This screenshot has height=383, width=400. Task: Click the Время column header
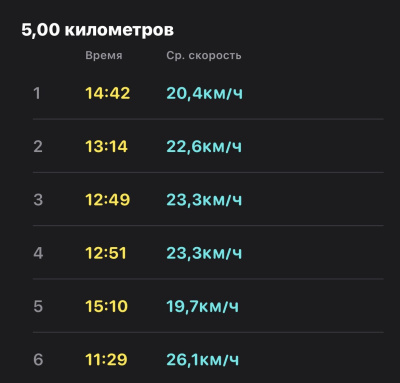pyautogui.click(x=104, y=55)
